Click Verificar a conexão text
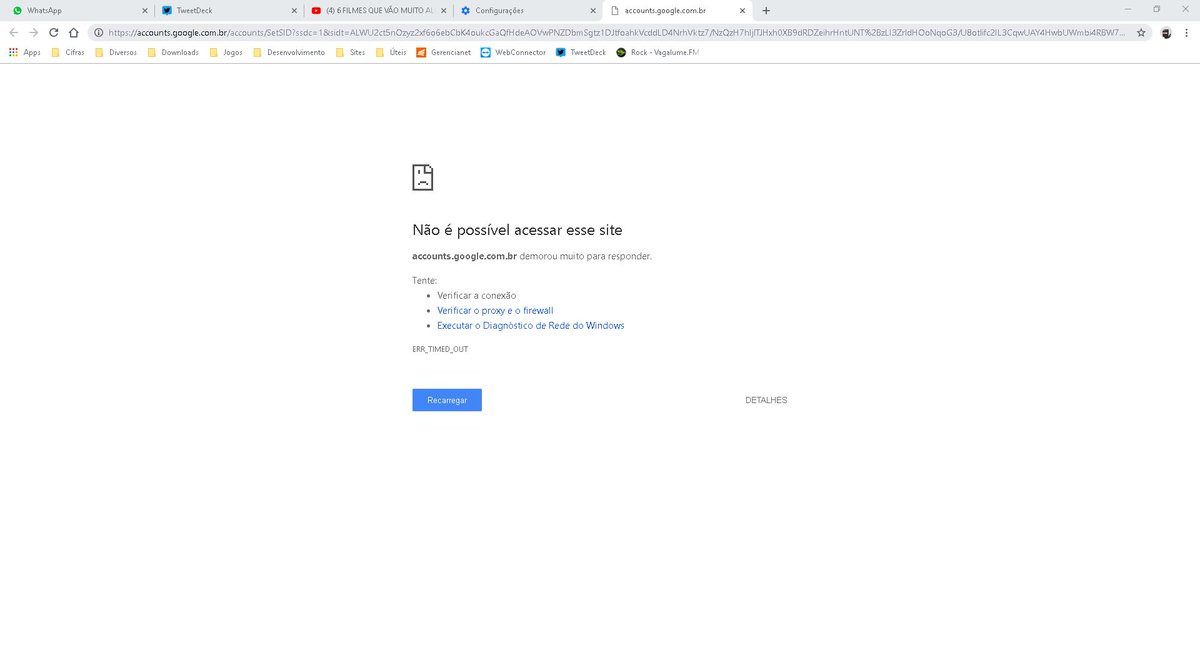The height and width of the screenshot is (650, 1200). pyautogui.click(x=476, y=296)
